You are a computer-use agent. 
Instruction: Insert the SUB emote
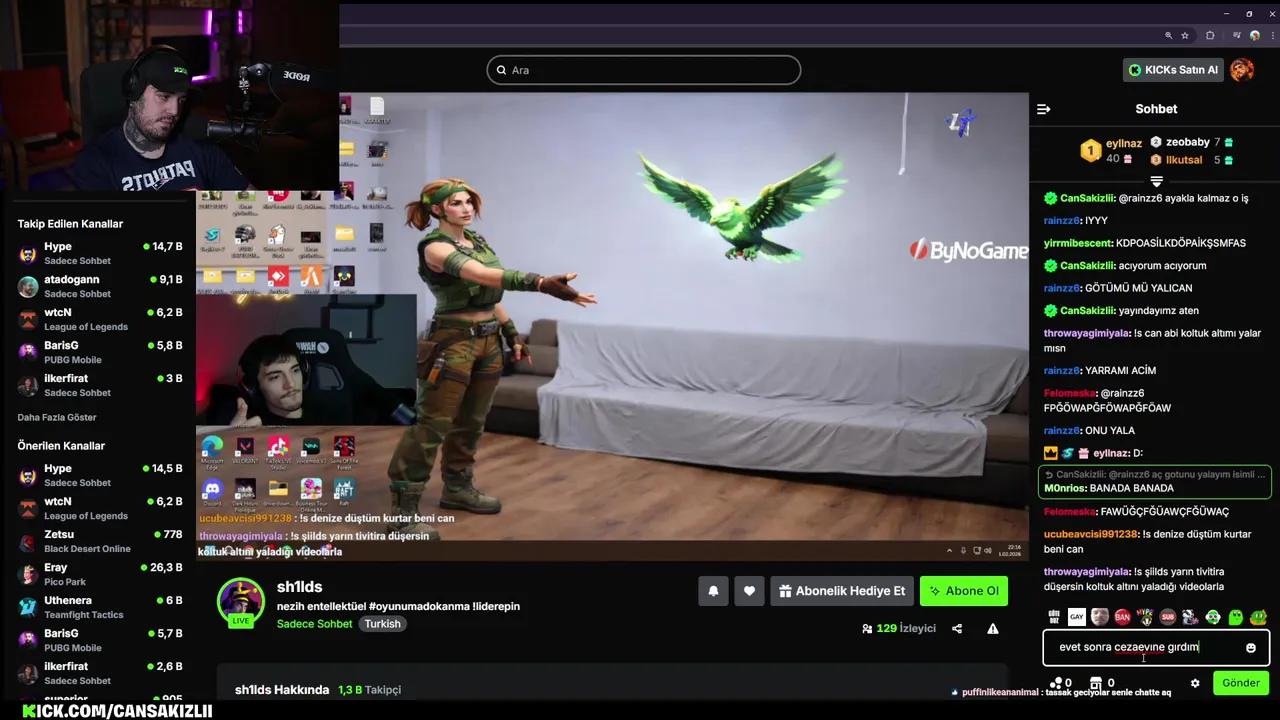pos(1168,617)
